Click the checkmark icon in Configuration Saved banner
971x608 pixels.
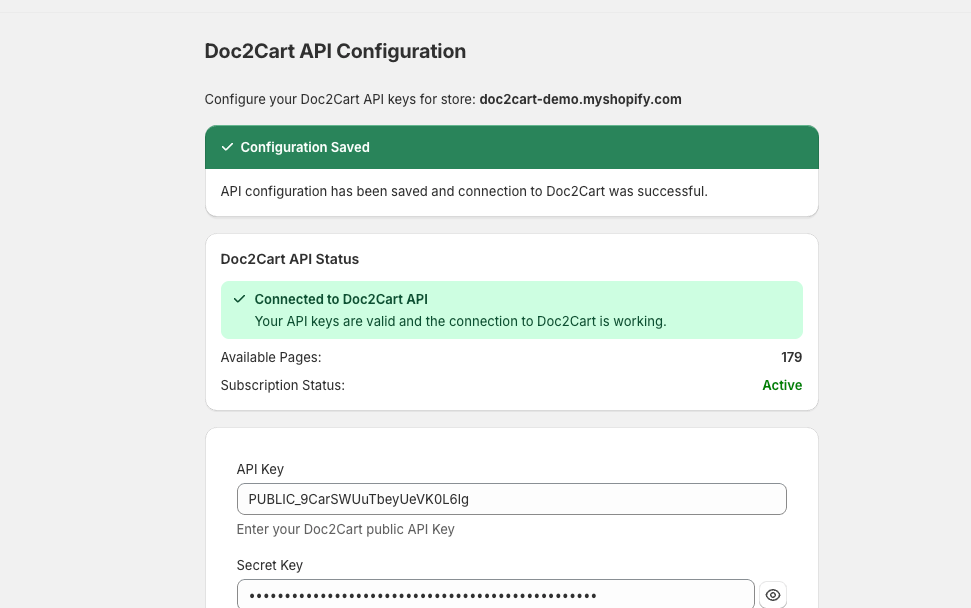click(x=226, y=146)
